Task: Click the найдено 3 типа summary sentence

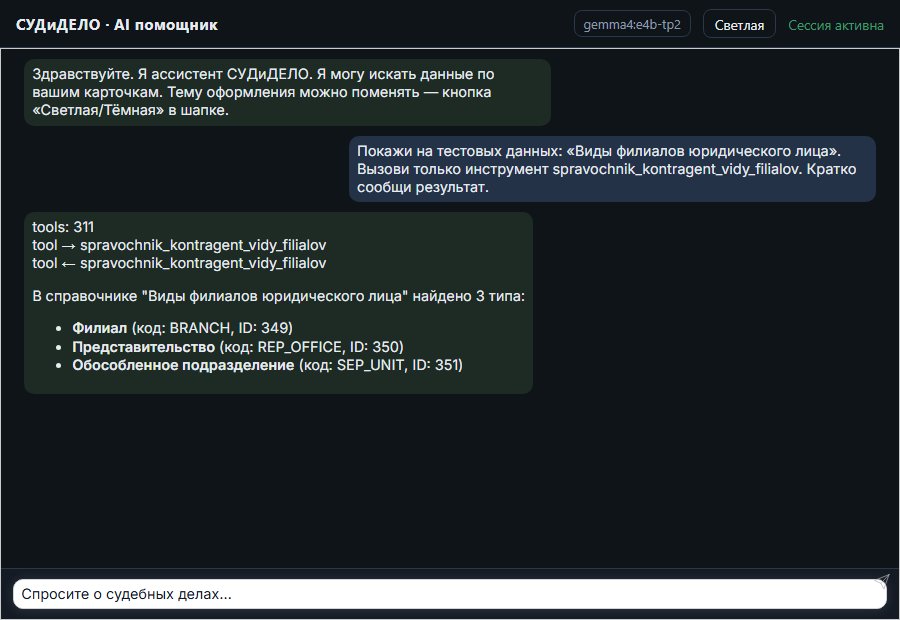Action: 278,296
